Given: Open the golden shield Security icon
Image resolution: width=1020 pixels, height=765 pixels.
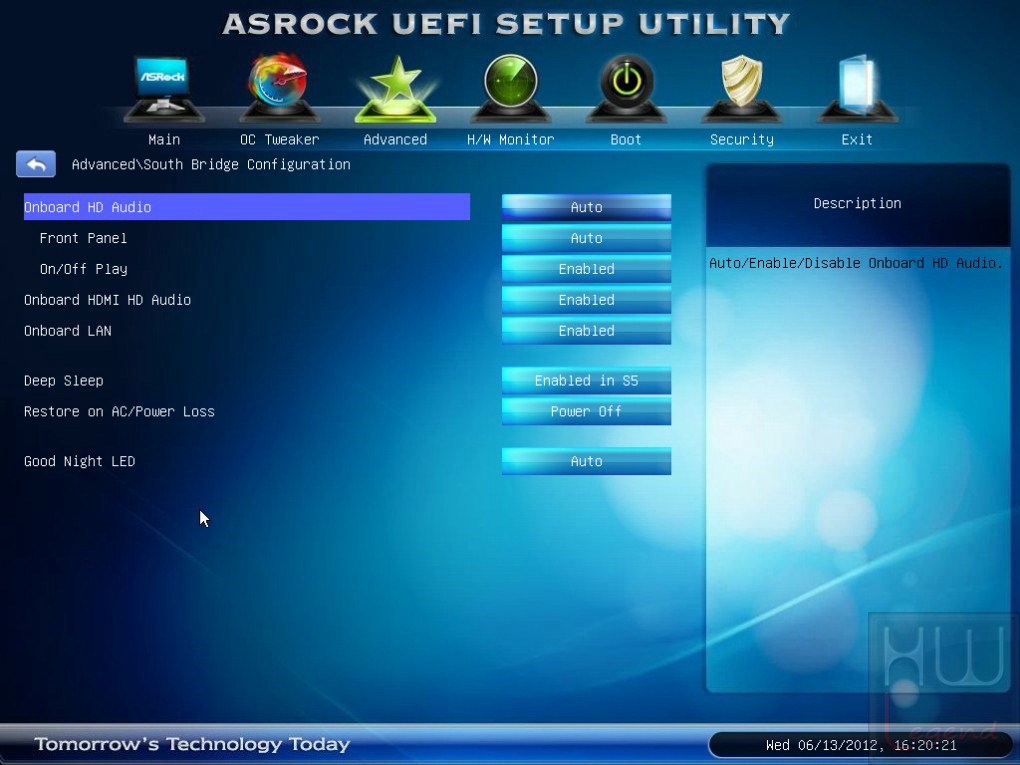Looking at the screenshot, I should pyautogui.click(x=742, y=88).
